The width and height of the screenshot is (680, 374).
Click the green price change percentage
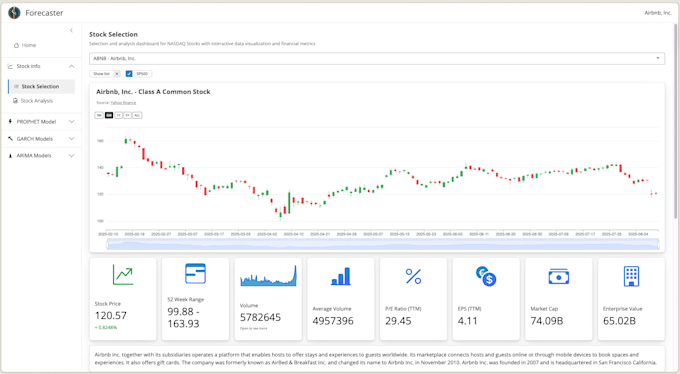[106, 328]
